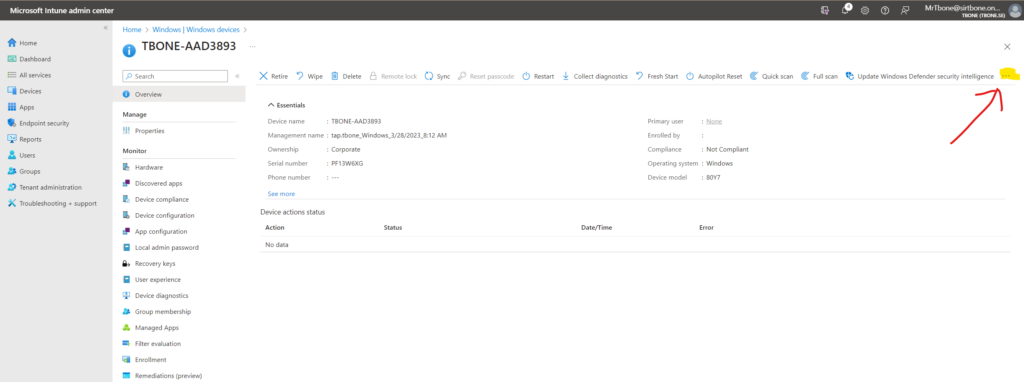
Task: Go to Apps in the sidebar
Action: pos(21,107)
